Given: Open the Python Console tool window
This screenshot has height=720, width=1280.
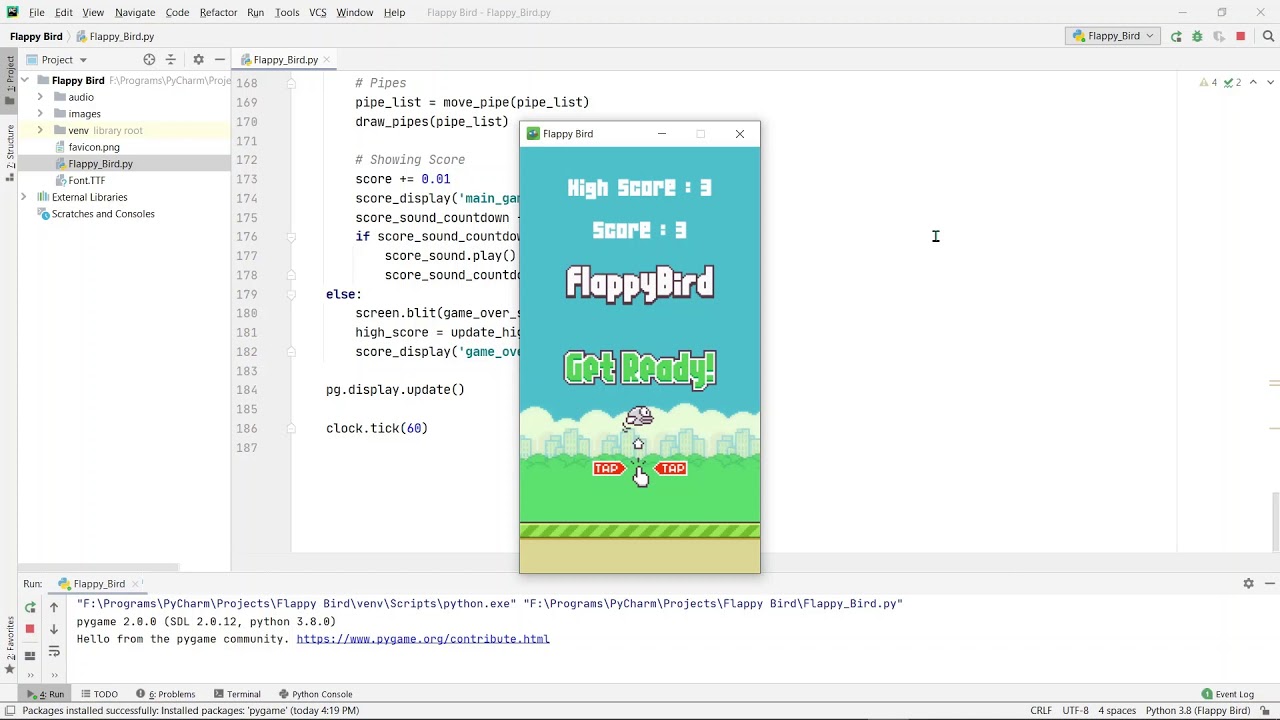Looking at the screenshot, I should (x=315, y=694).
